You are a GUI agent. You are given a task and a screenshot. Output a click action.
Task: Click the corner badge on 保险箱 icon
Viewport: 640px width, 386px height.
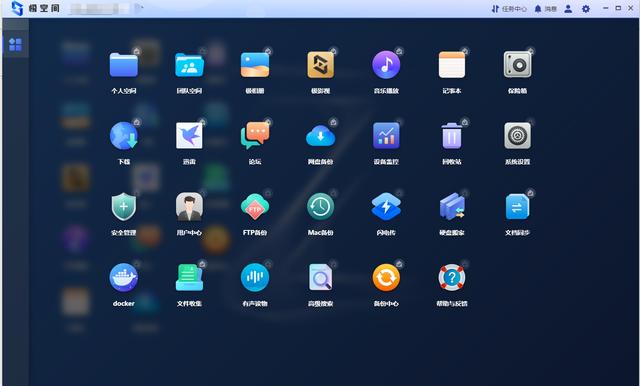pyautogui.click(x=531, y=51)
